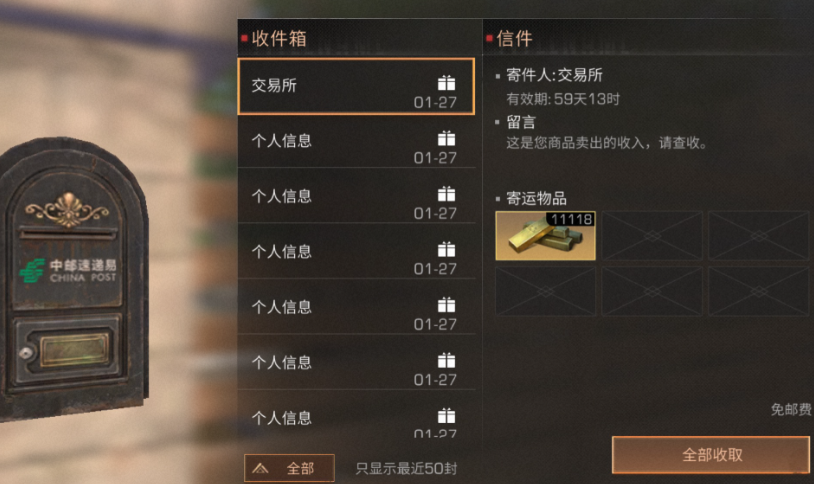
Task: Open the 全部 filter dropdown
Action: 289,468
